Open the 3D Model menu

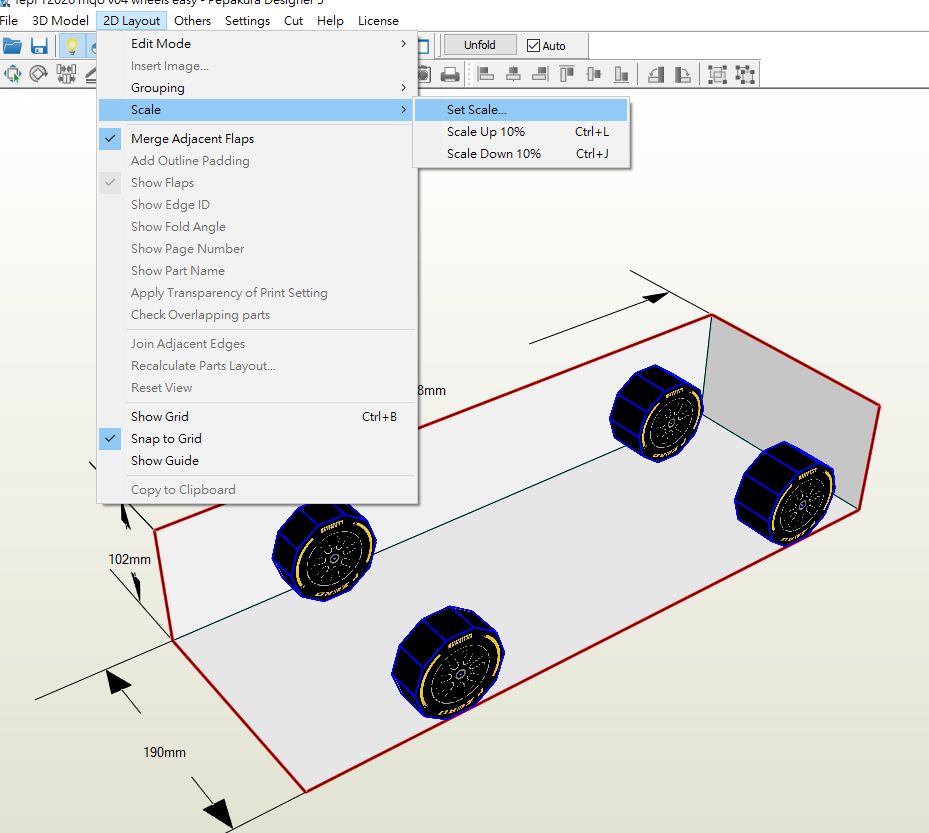coord(60,20)
